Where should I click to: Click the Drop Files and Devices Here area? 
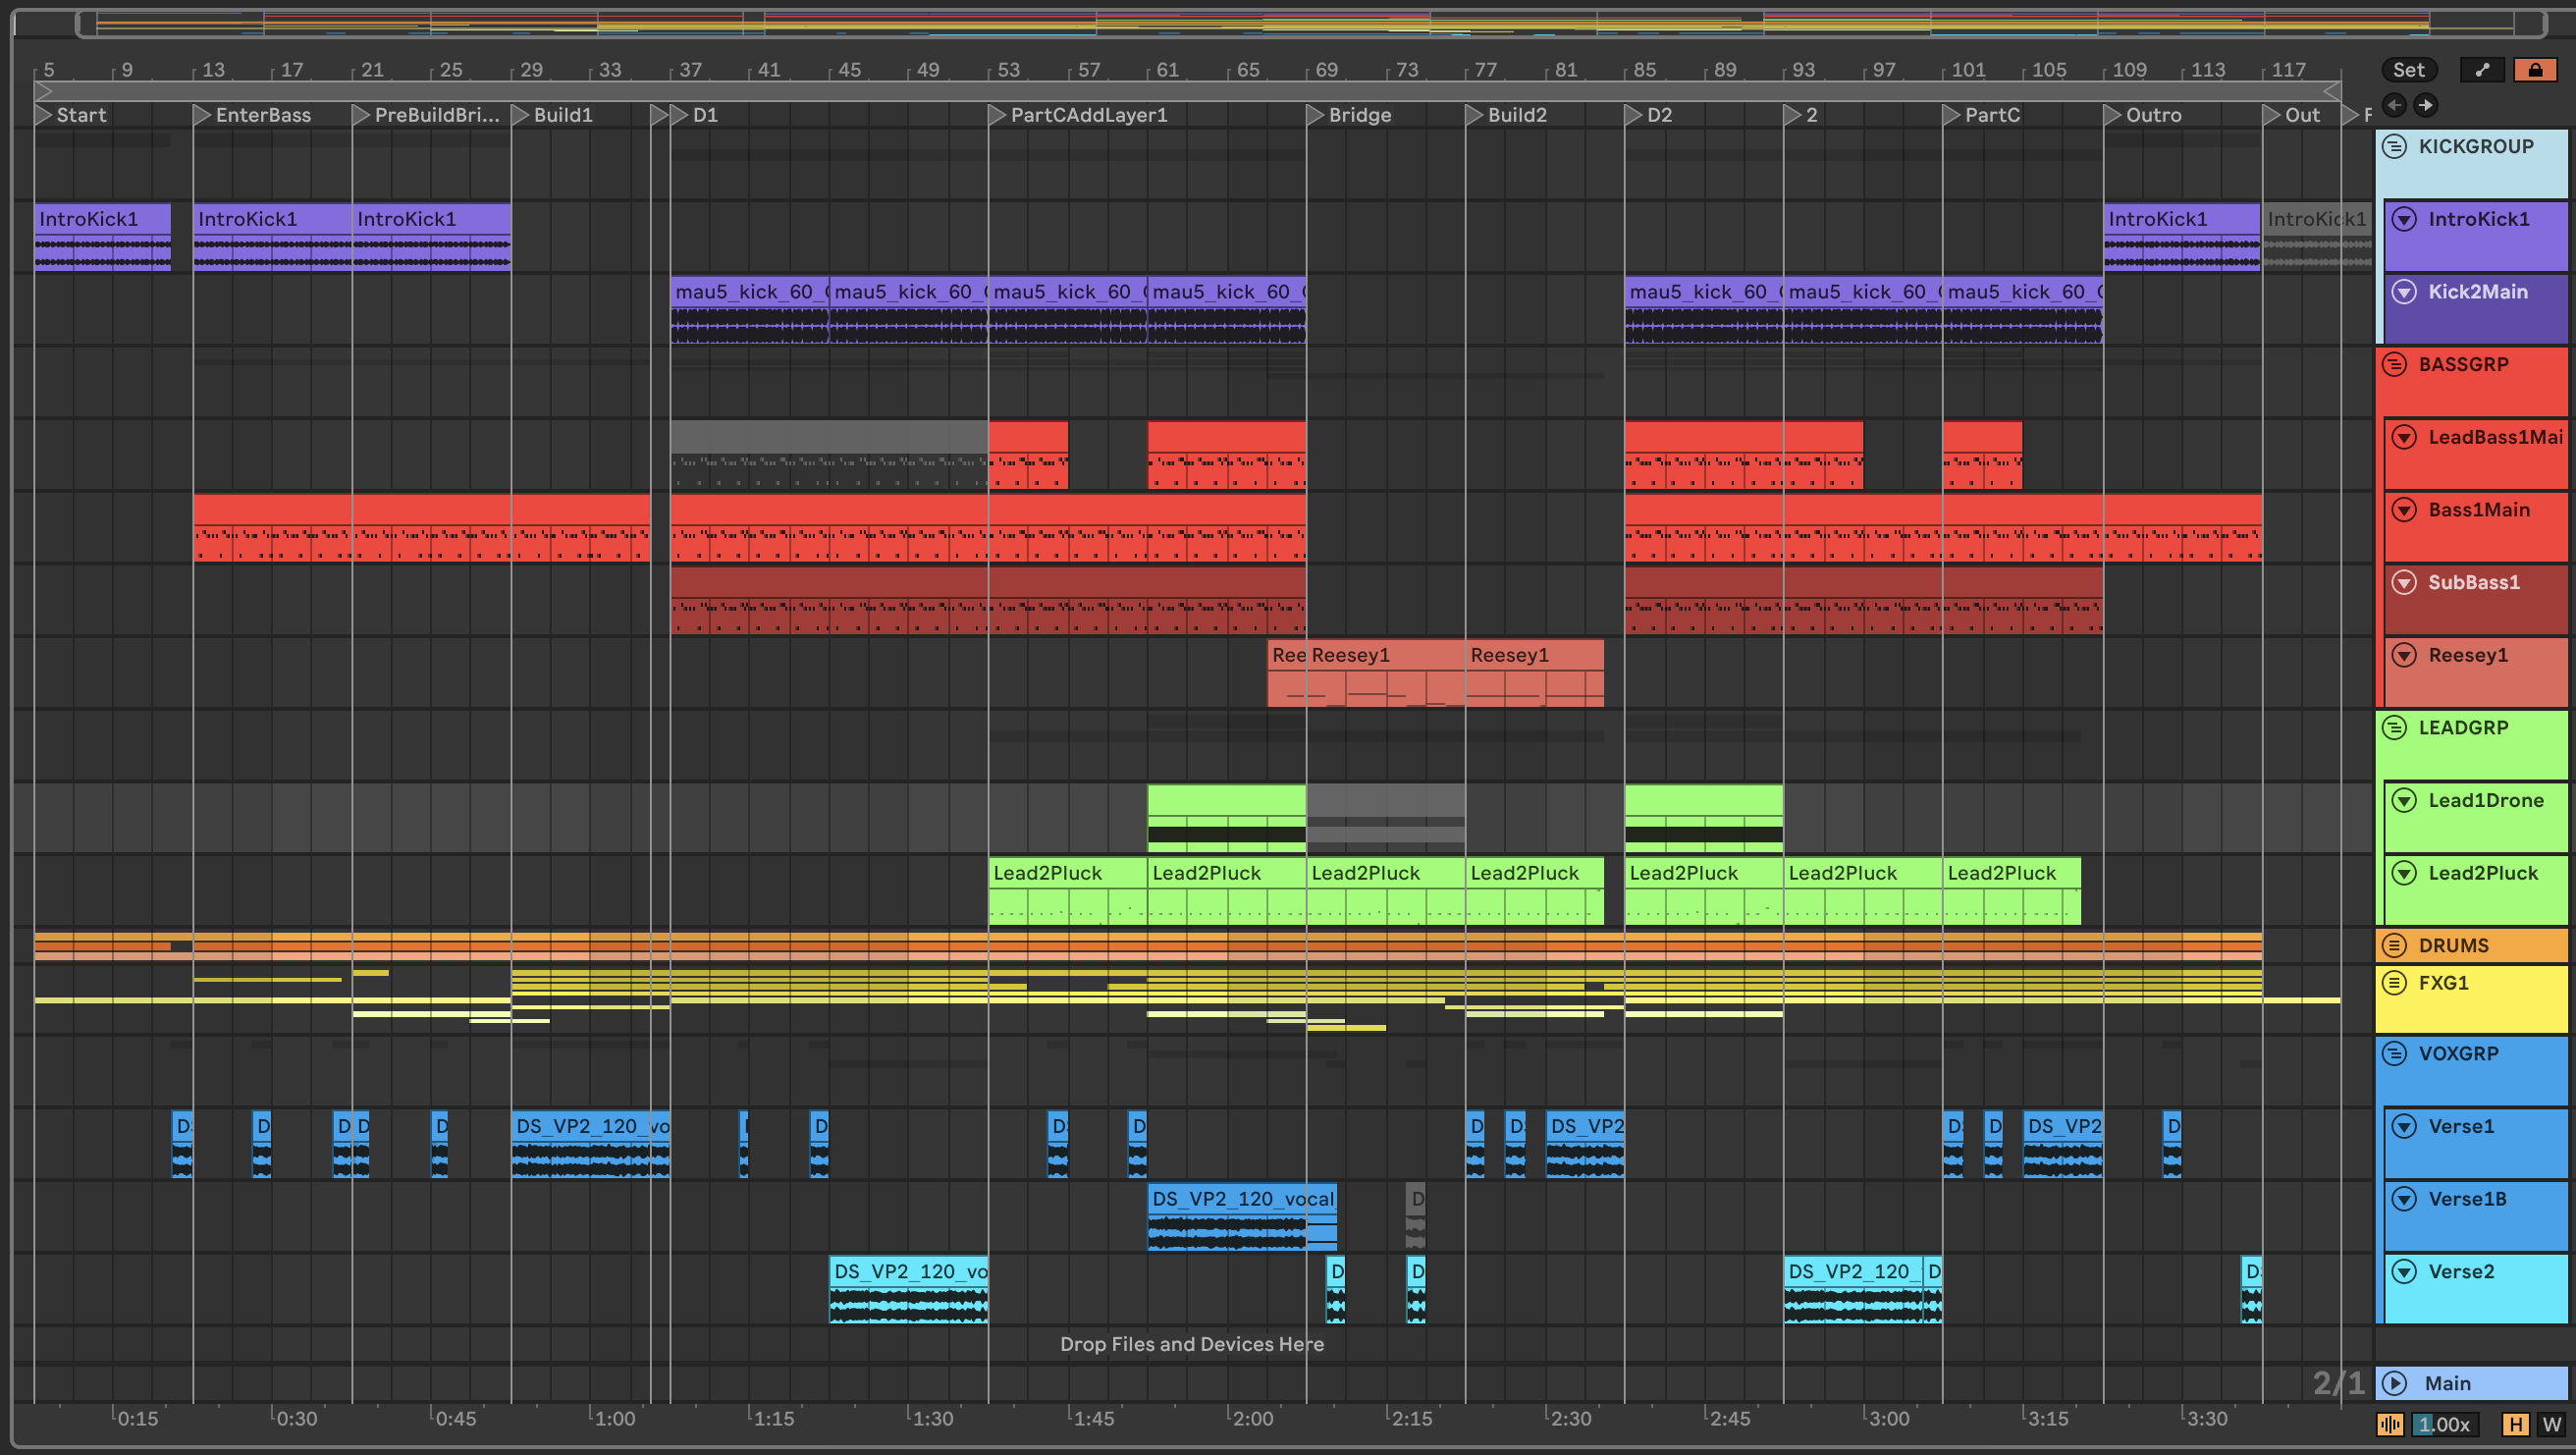point(1192,1344)
